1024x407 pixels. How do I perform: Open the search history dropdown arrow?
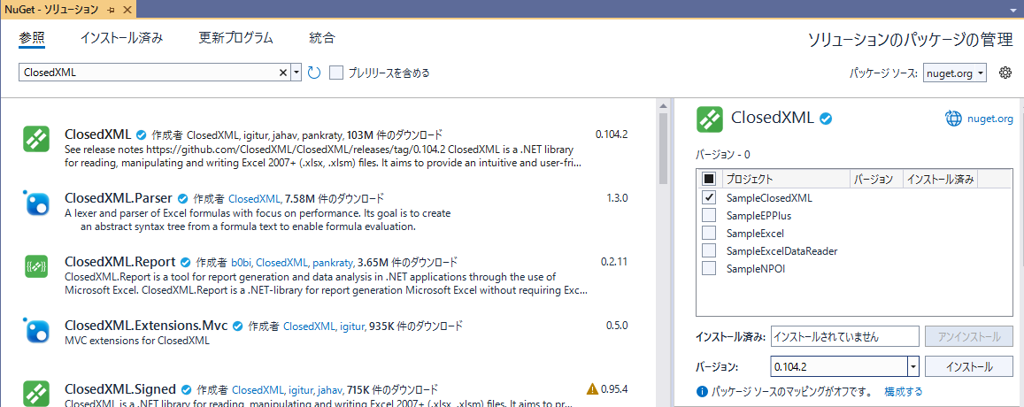(x=296, y=73)
